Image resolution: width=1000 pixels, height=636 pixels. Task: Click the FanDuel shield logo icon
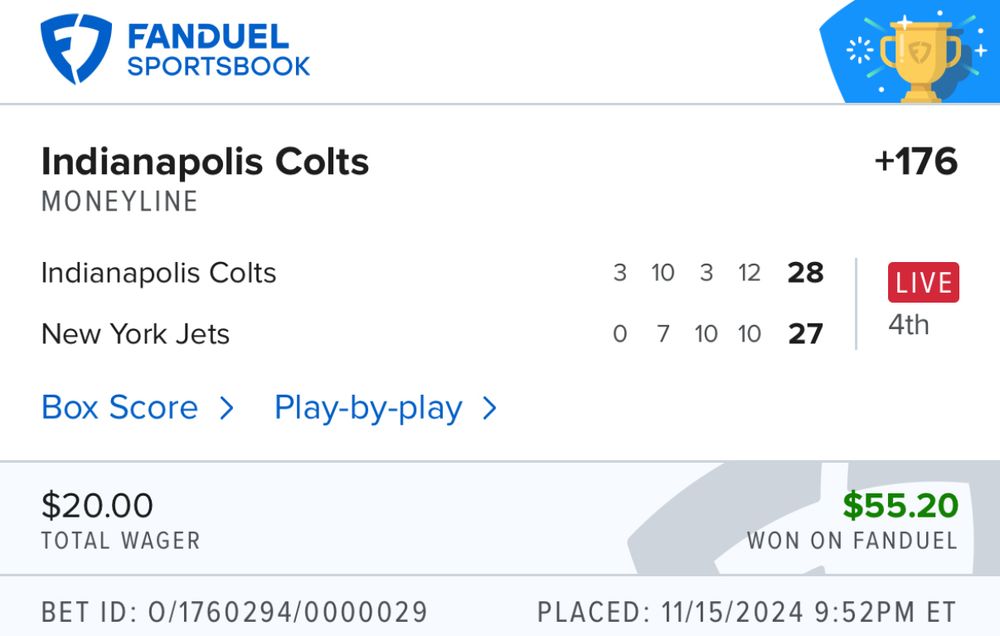tap(76, 48)
